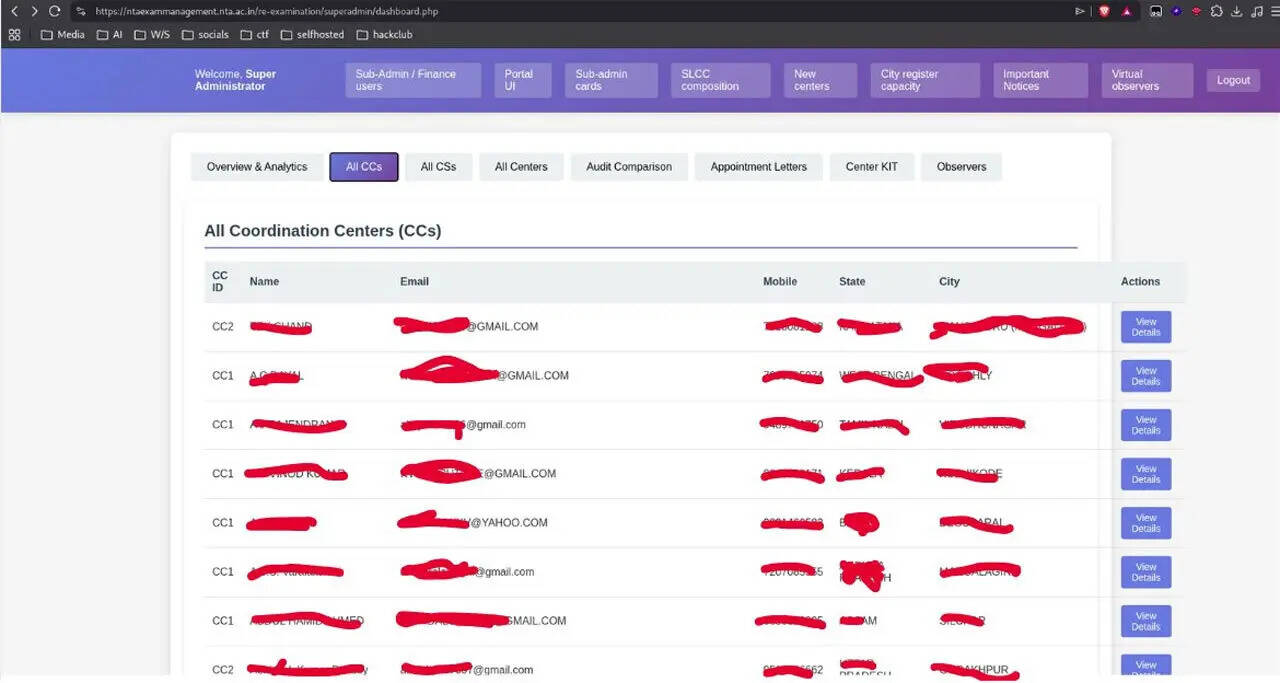Open the Audit Comparison tab
This screenshot has width=1280, height=683.
point(629,167)
